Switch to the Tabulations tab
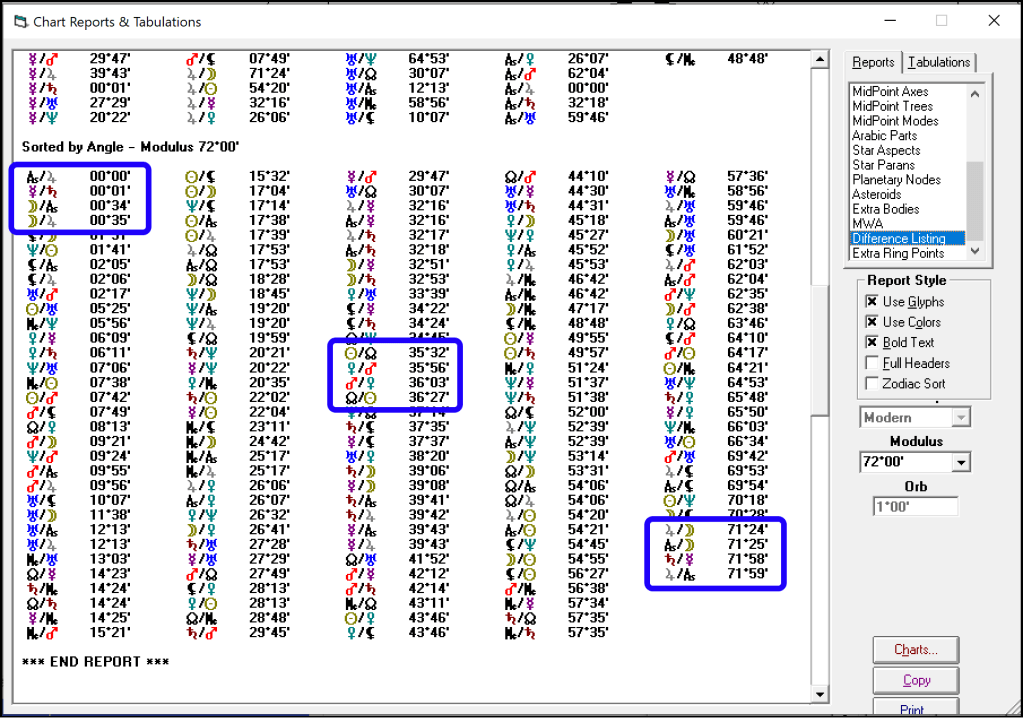The width and height of the screenshot is (1023, 718). click(939, 62)
